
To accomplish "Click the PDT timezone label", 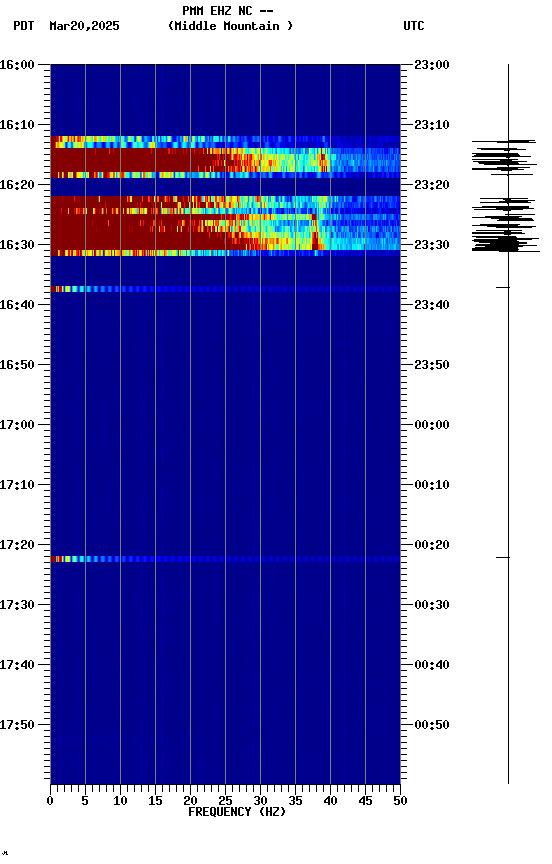I will click(x=24, y=26).
